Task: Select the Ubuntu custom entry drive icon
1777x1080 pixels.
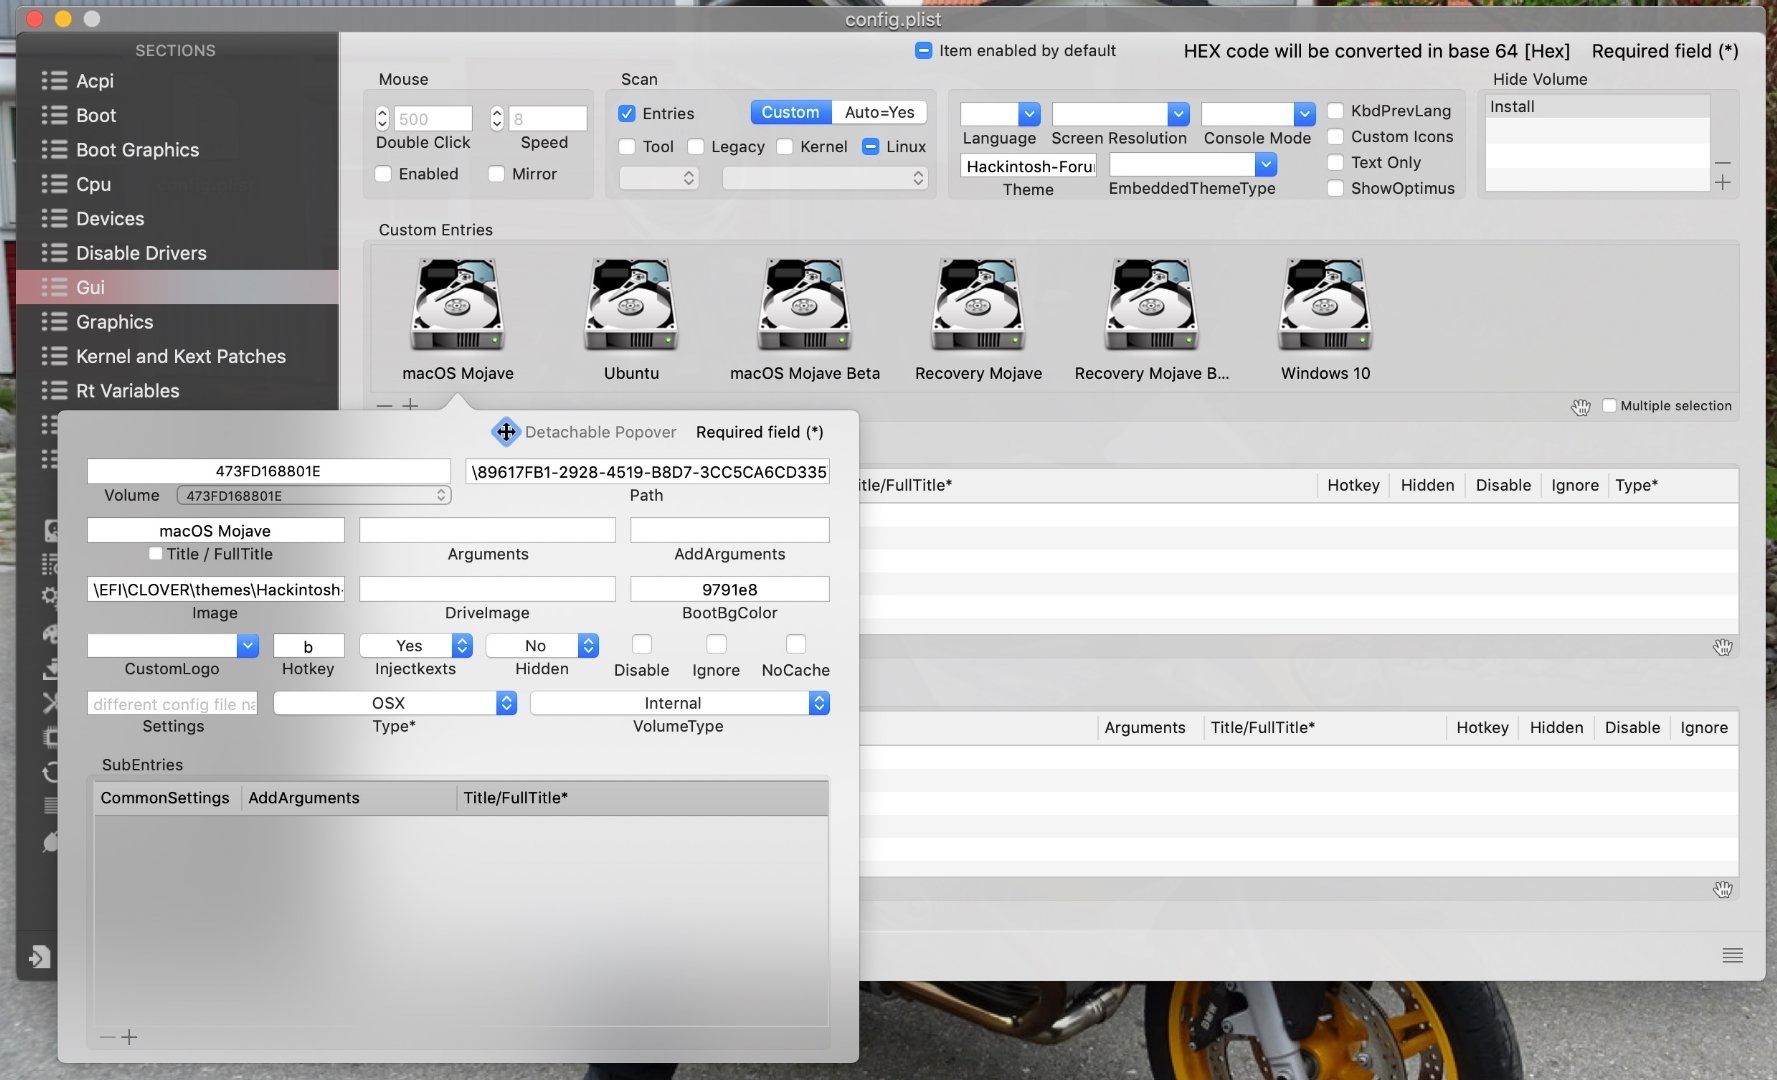Action: click(x=631, y=305)
